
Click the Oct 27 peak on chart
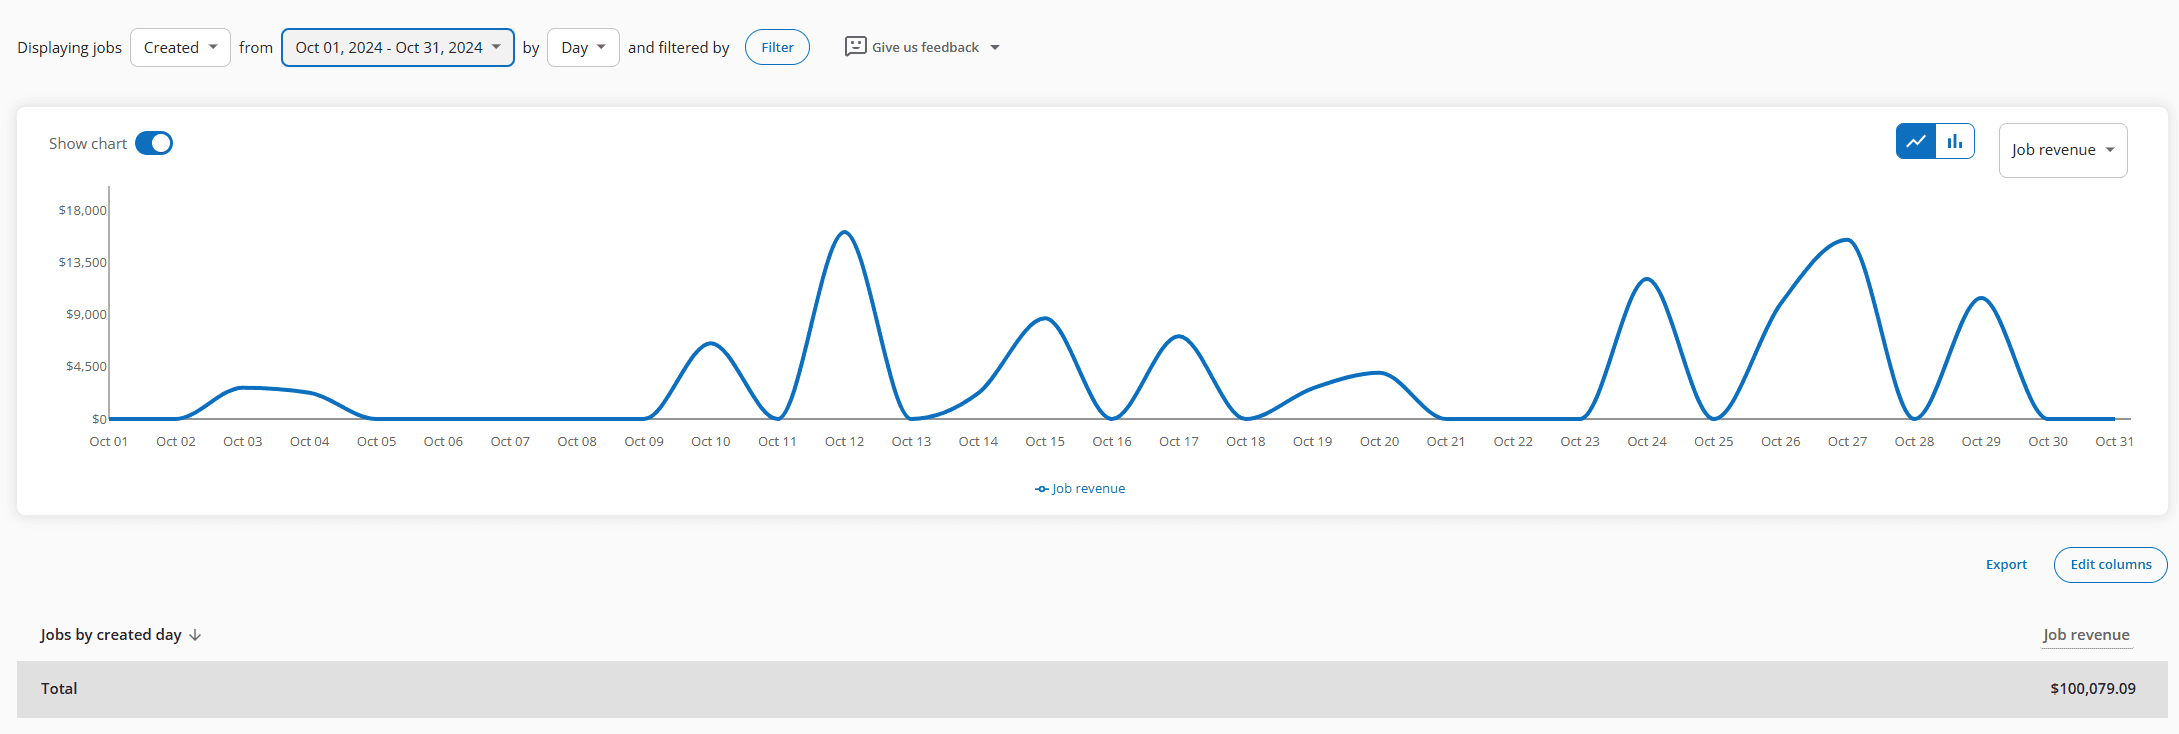click(1848, 240)
